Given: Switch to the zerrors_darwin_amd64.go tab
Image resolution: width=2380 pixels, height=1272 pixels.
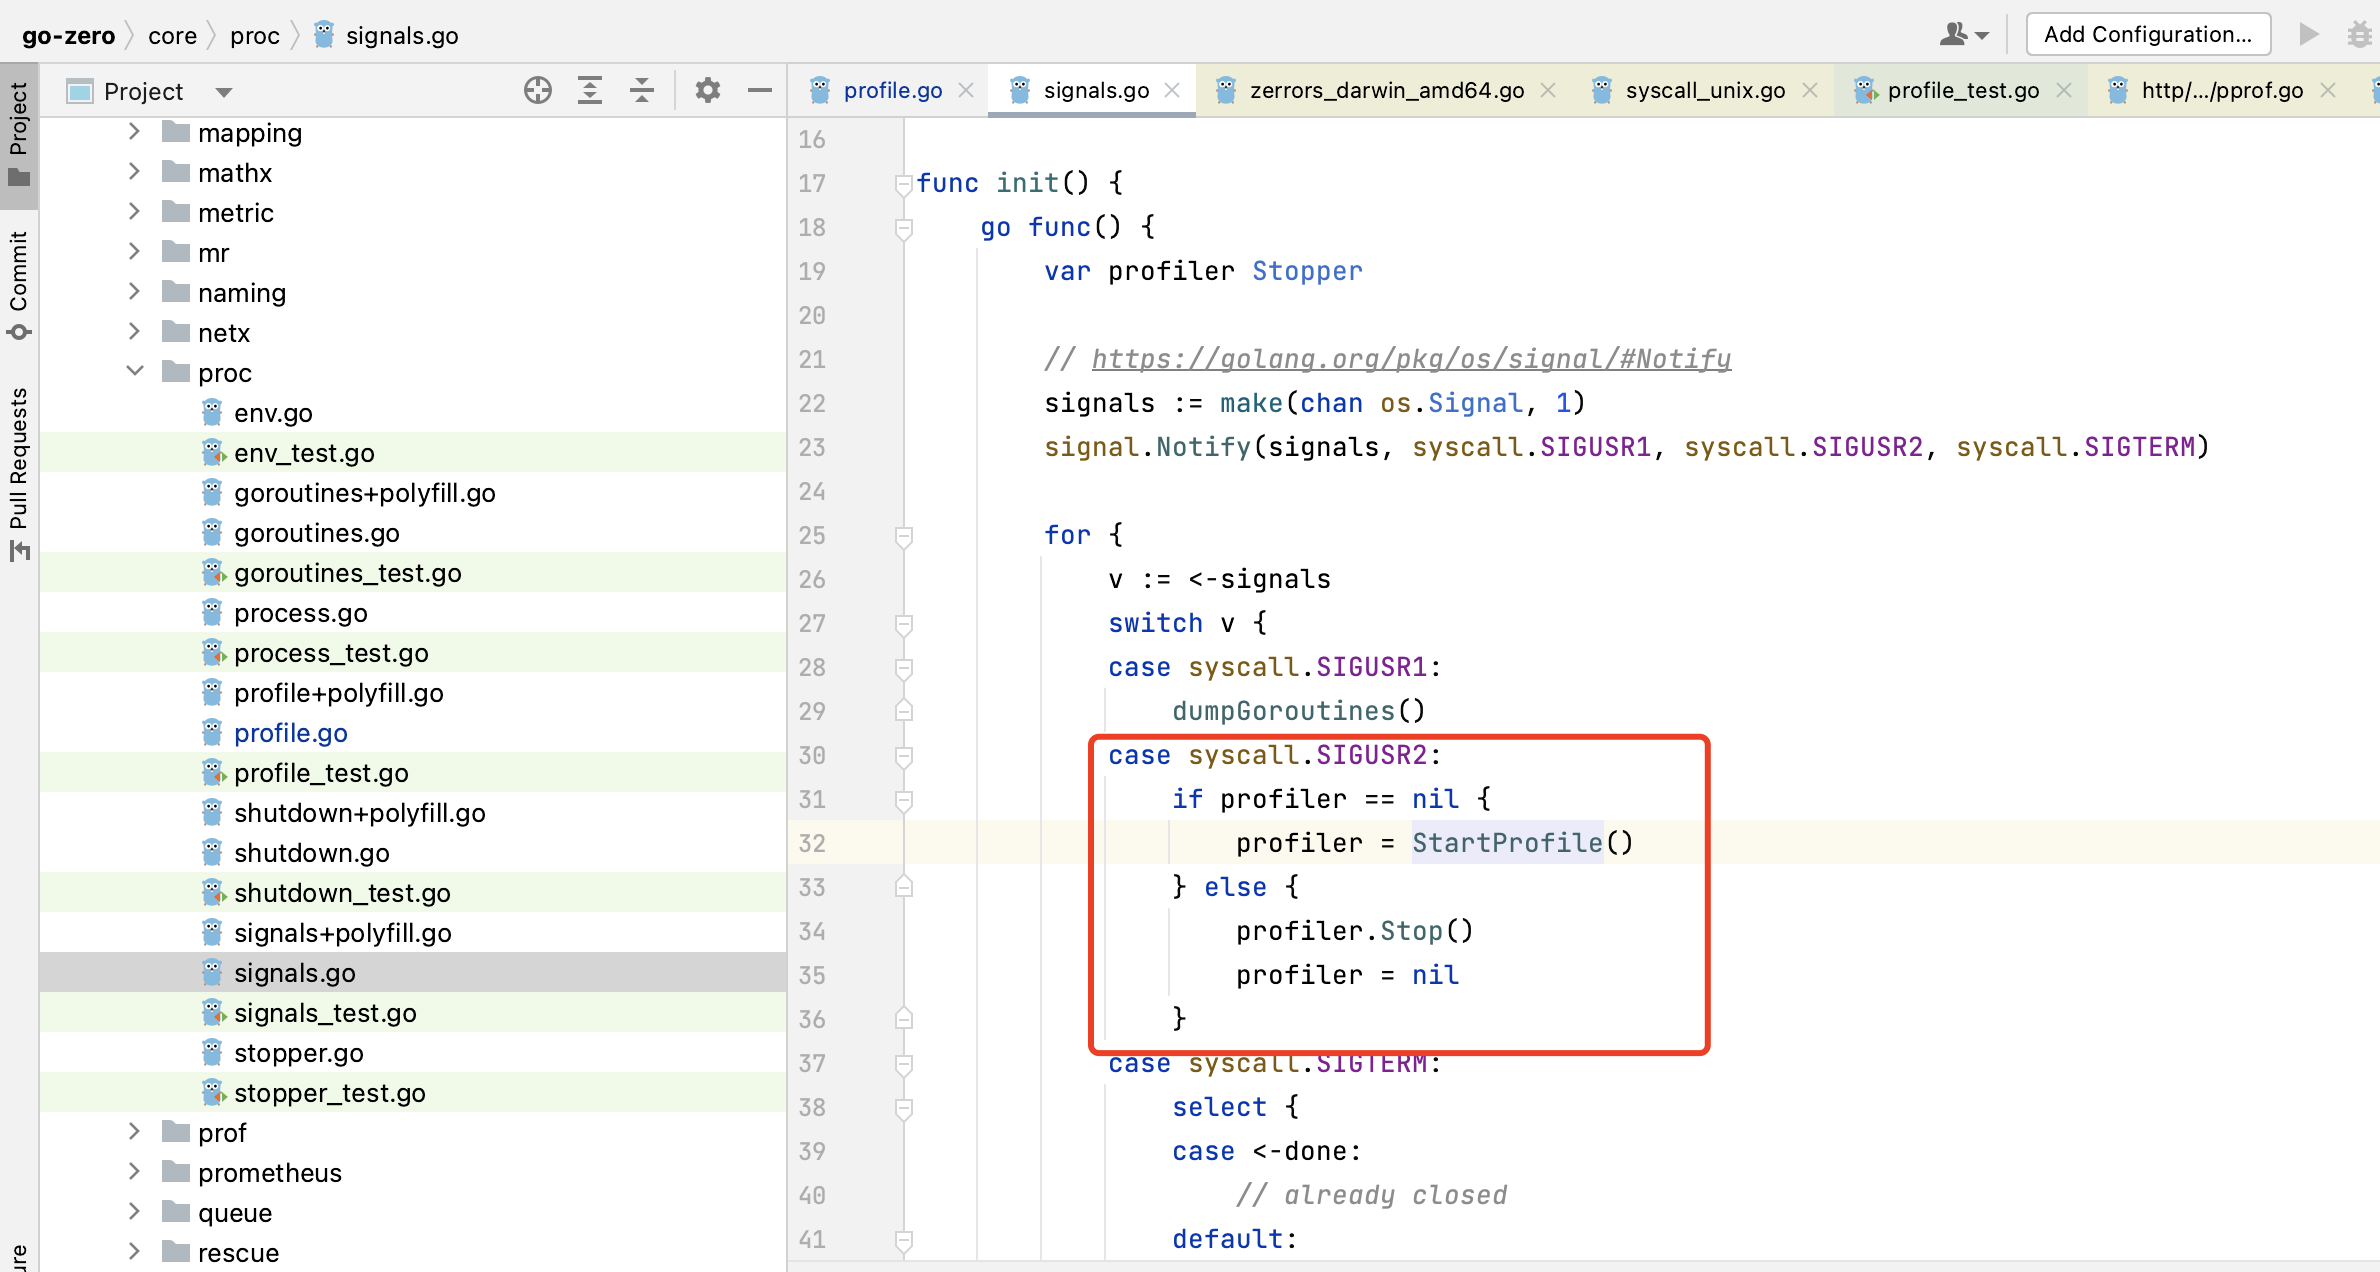Looking at the screenshot, I should pyautogui.click(x=1386, y=90).
